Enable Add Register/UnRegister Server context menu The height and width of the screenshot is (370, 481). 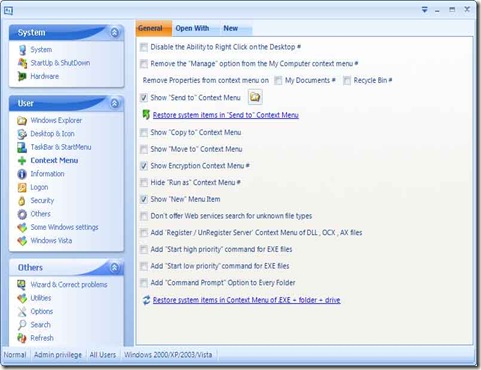click(144, 233)
